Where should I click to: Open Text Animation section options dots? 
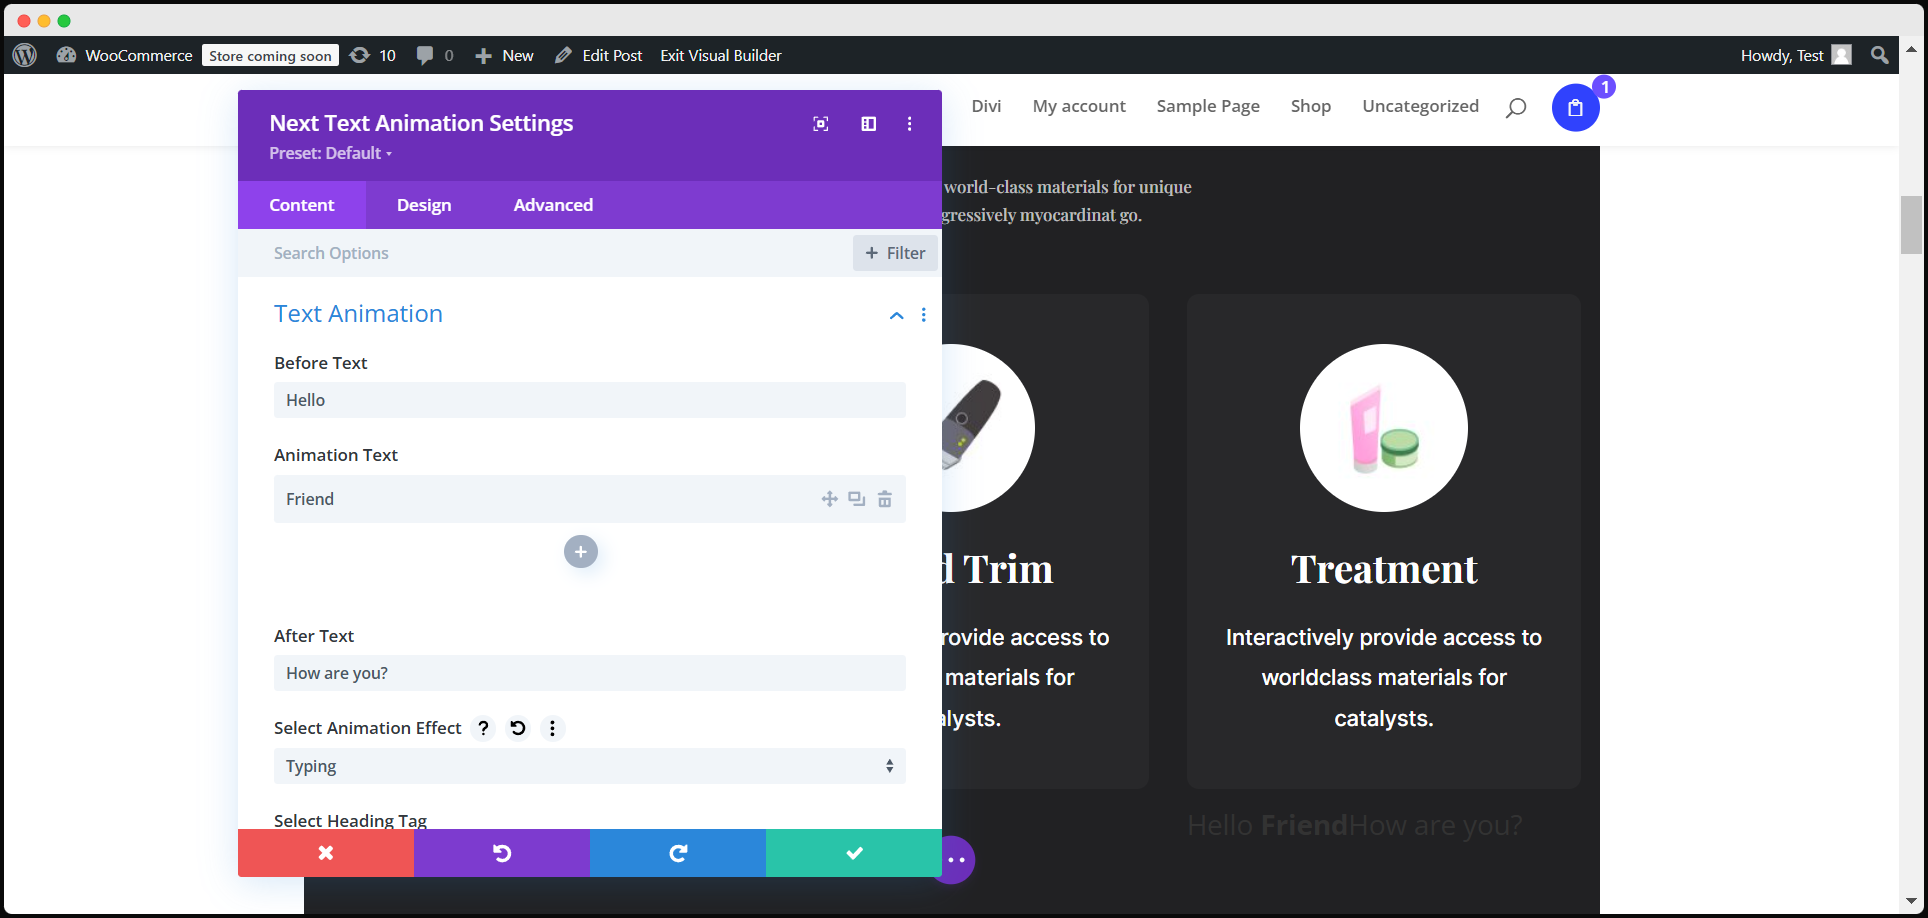(924, 315)
